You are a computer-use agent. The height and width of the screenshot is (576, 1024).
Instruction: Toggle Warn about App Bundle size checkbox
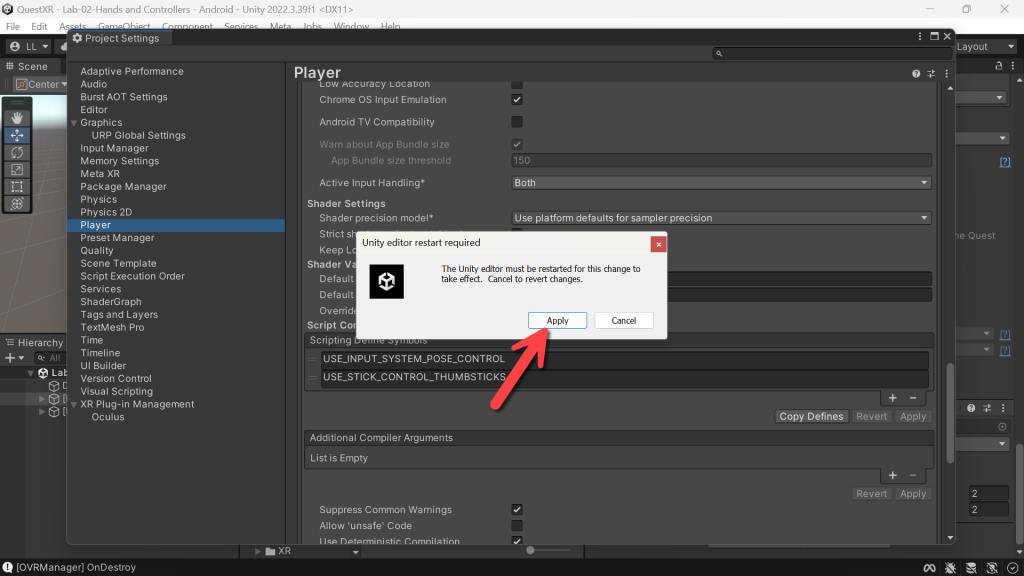tap(517, 144)
